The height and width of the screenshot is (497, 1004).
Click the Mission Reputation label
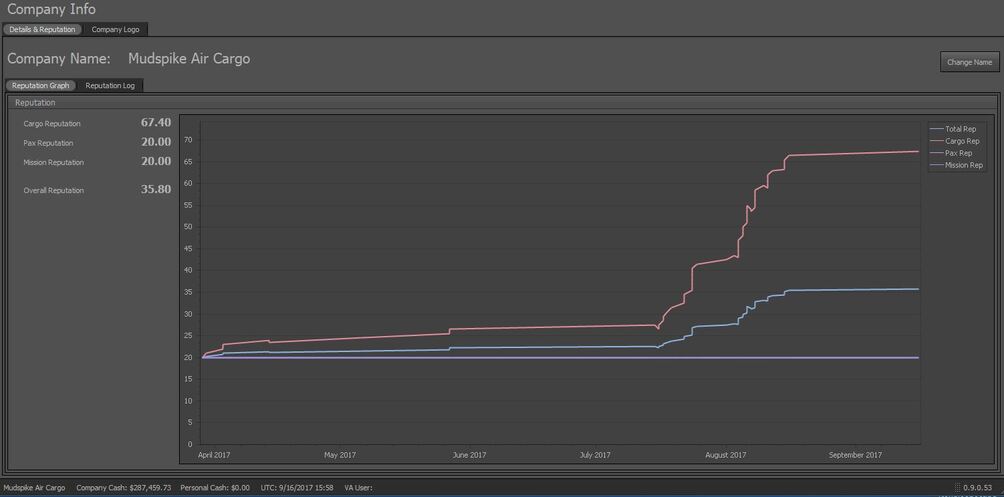pos(54,162)
